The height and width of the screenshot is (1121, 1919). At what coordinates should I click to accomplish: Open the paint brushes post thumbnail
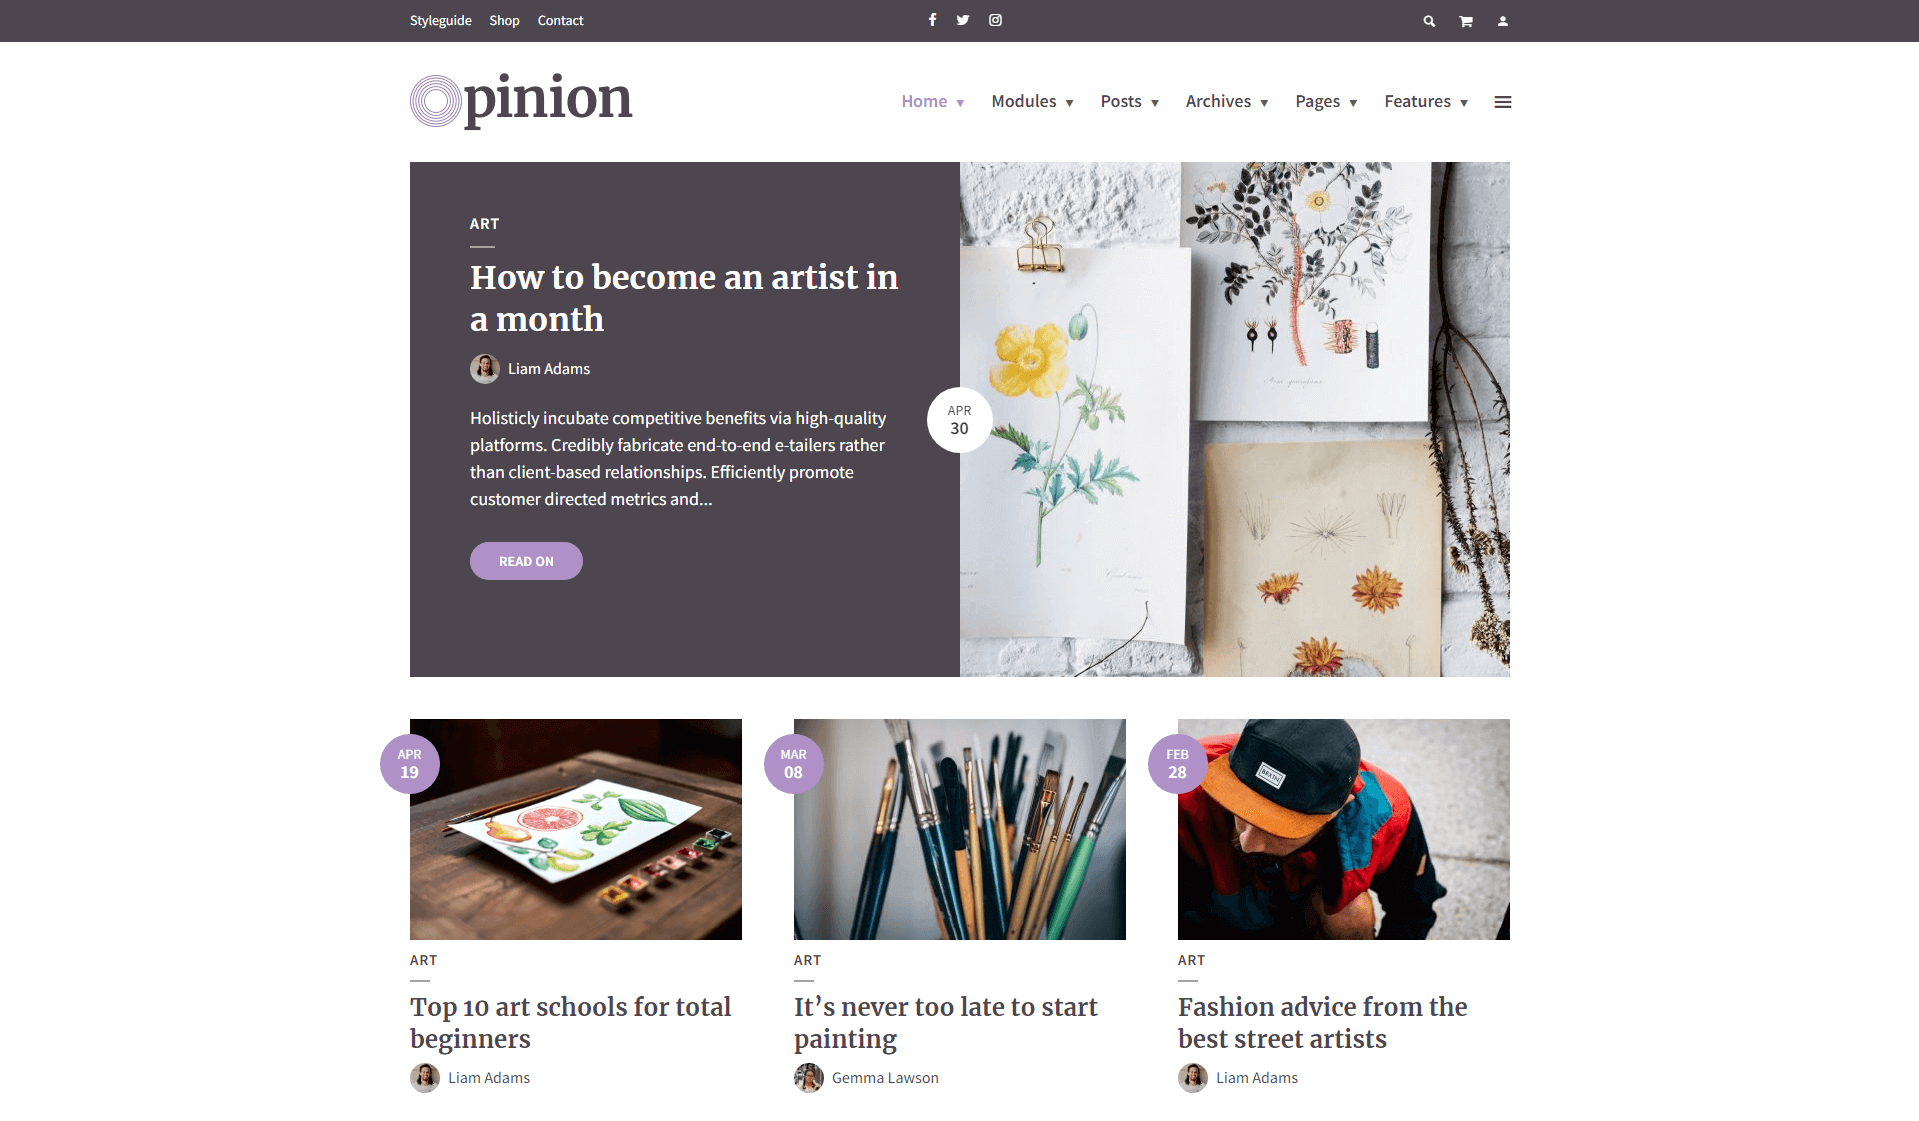[960, 829]
